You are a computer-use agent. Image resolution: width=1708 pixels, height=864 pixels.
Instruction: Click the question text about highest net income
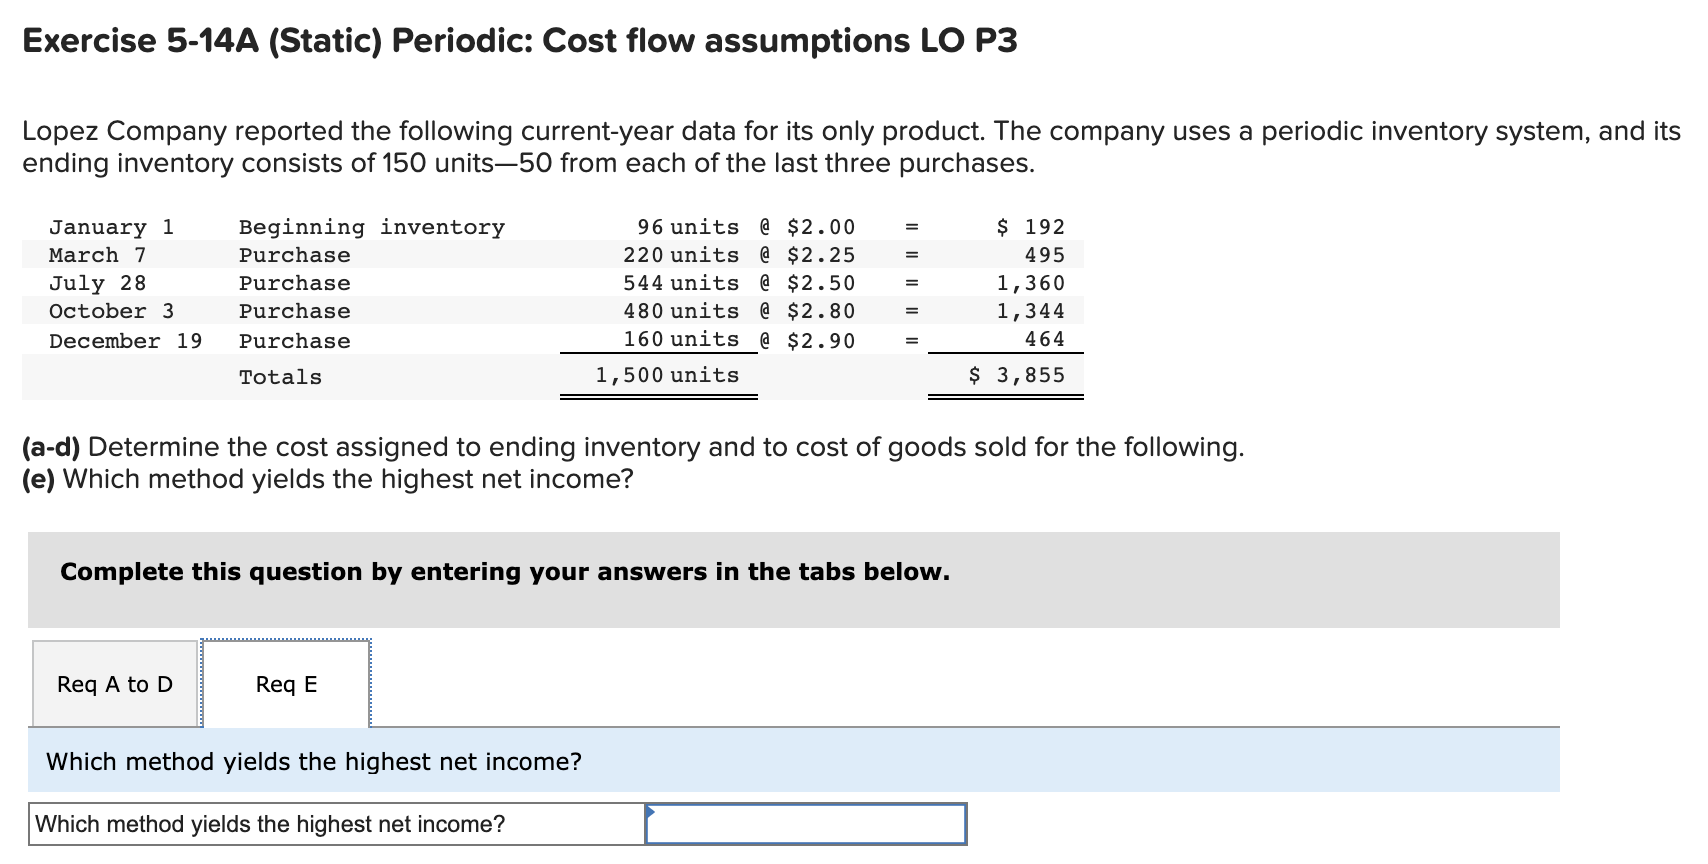[314, 761]
